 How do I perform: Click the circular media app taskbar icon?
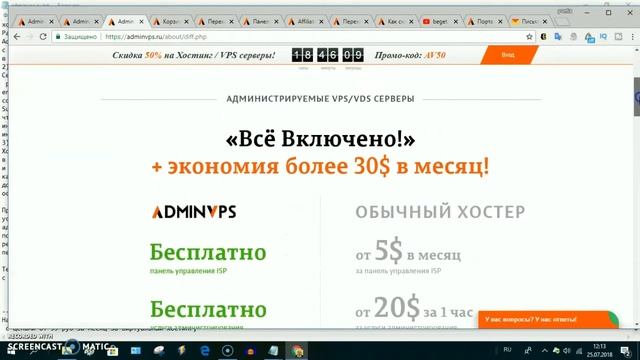228,351
